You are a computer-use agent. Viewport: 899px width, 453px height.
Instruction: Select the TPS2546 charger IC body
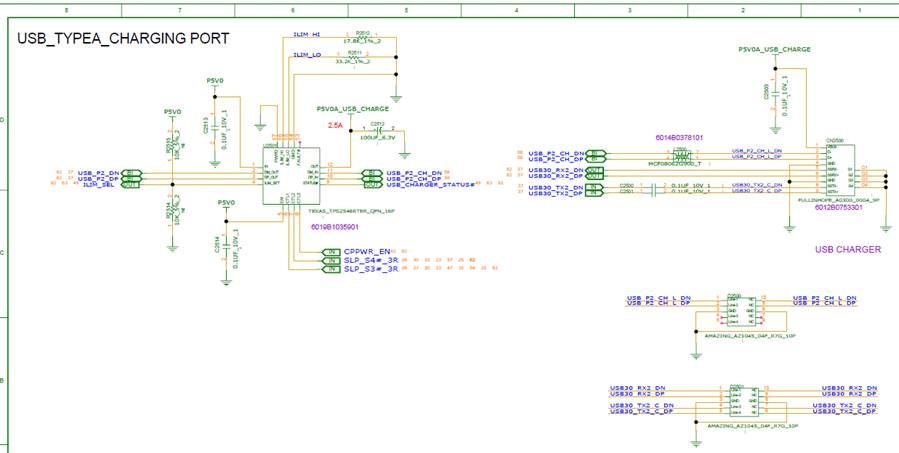[x=291, y=175]
